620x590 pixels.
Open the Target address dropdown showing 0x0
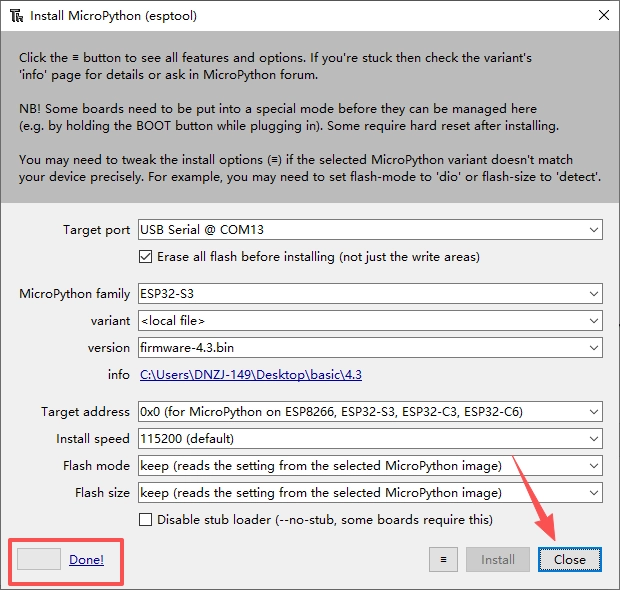(370, 412)
